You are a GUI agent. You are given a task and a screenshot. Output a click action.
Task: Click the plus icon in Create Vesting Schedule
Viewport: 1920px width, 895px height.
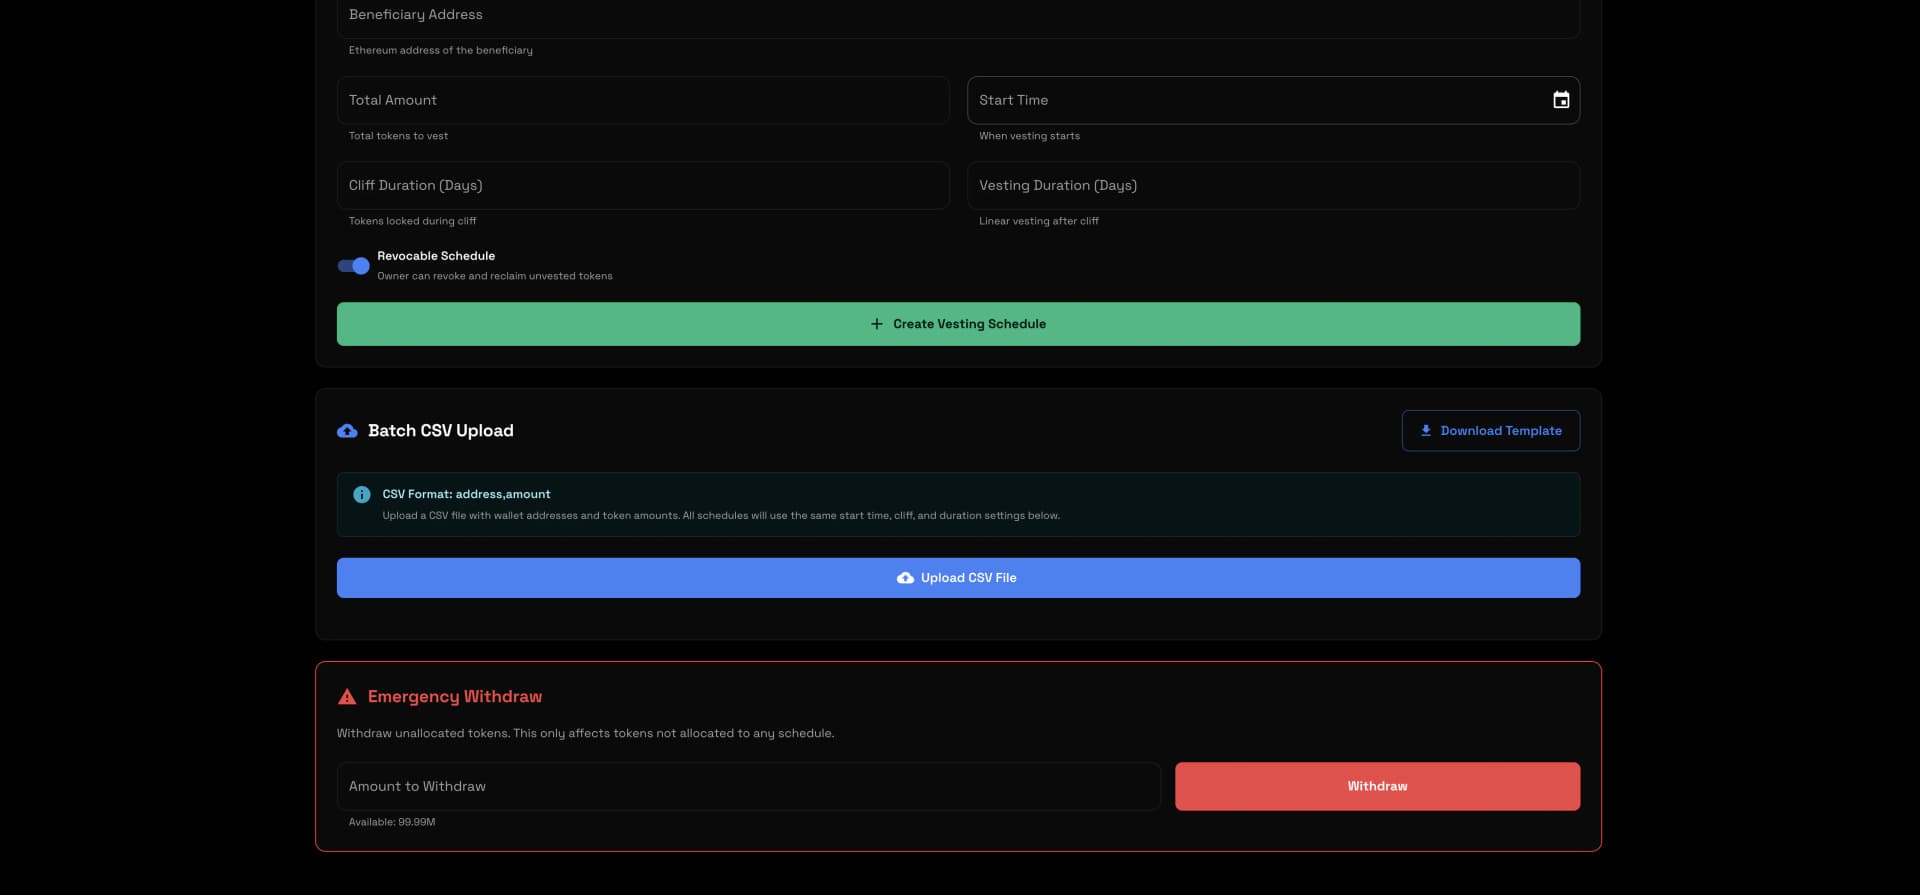click(876, 324)
